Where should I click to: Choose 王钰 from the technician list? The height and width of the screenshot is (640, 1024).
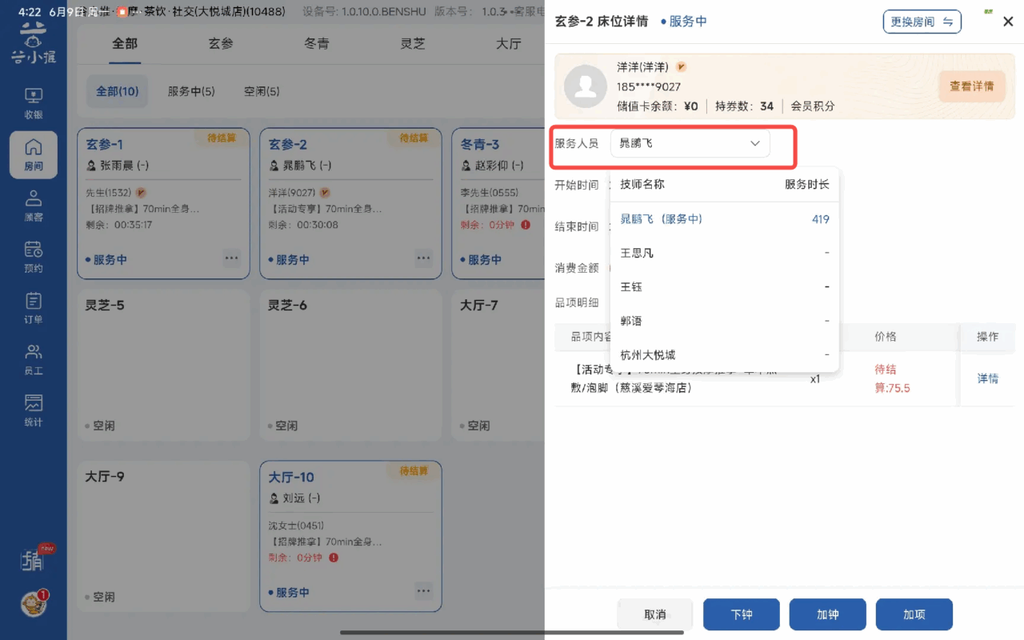[x=724, y=287]
